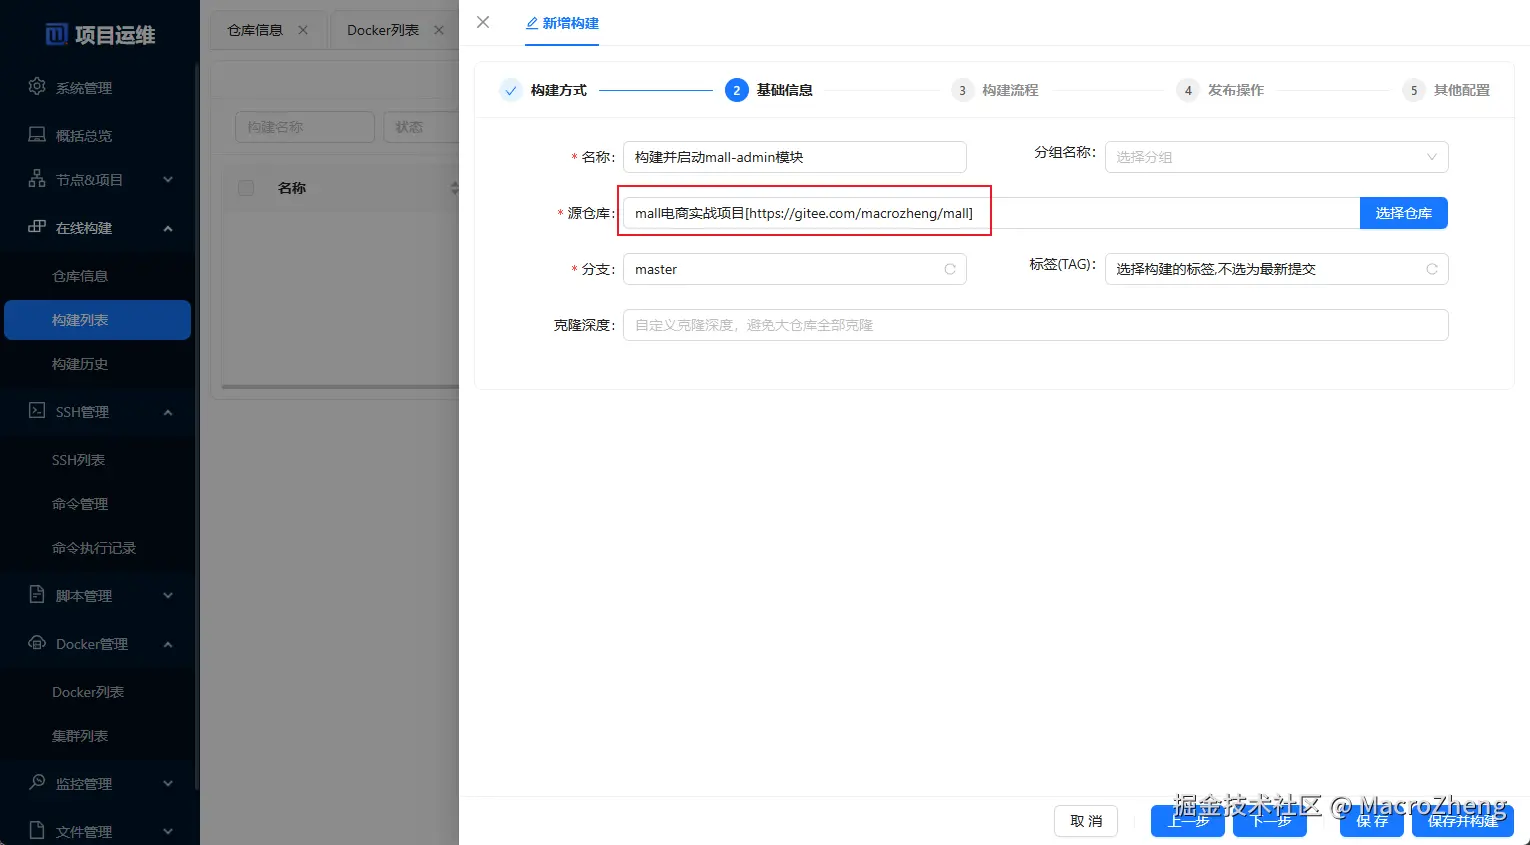
Task: Expand the 文件管理 menu chevron
Action: [168, 832]
